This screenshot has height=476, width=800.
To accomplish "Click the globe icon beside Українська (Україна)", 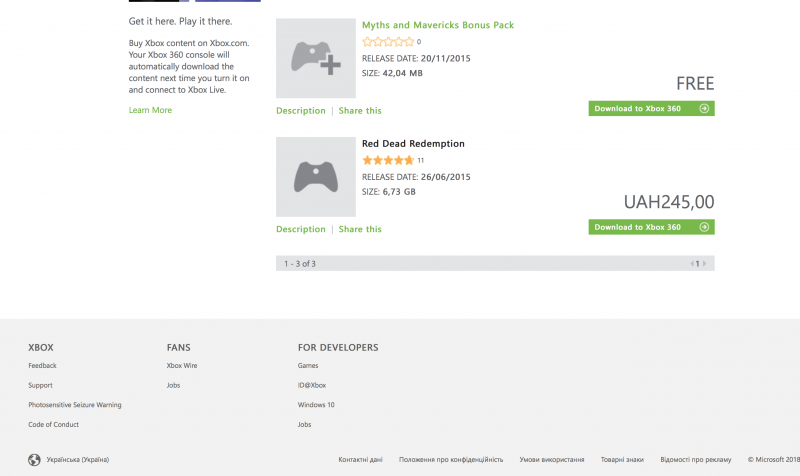I will (x=34, y=460).
